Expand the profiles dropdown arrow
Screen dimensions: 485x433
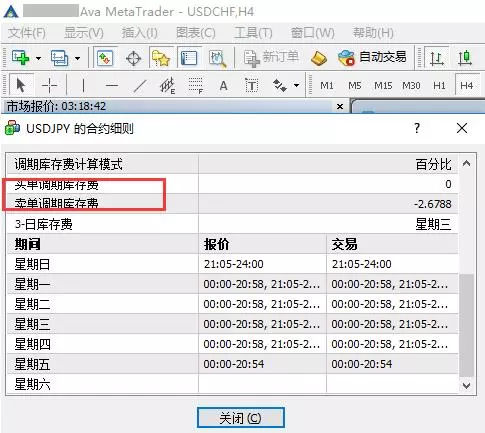coord(77,58)
